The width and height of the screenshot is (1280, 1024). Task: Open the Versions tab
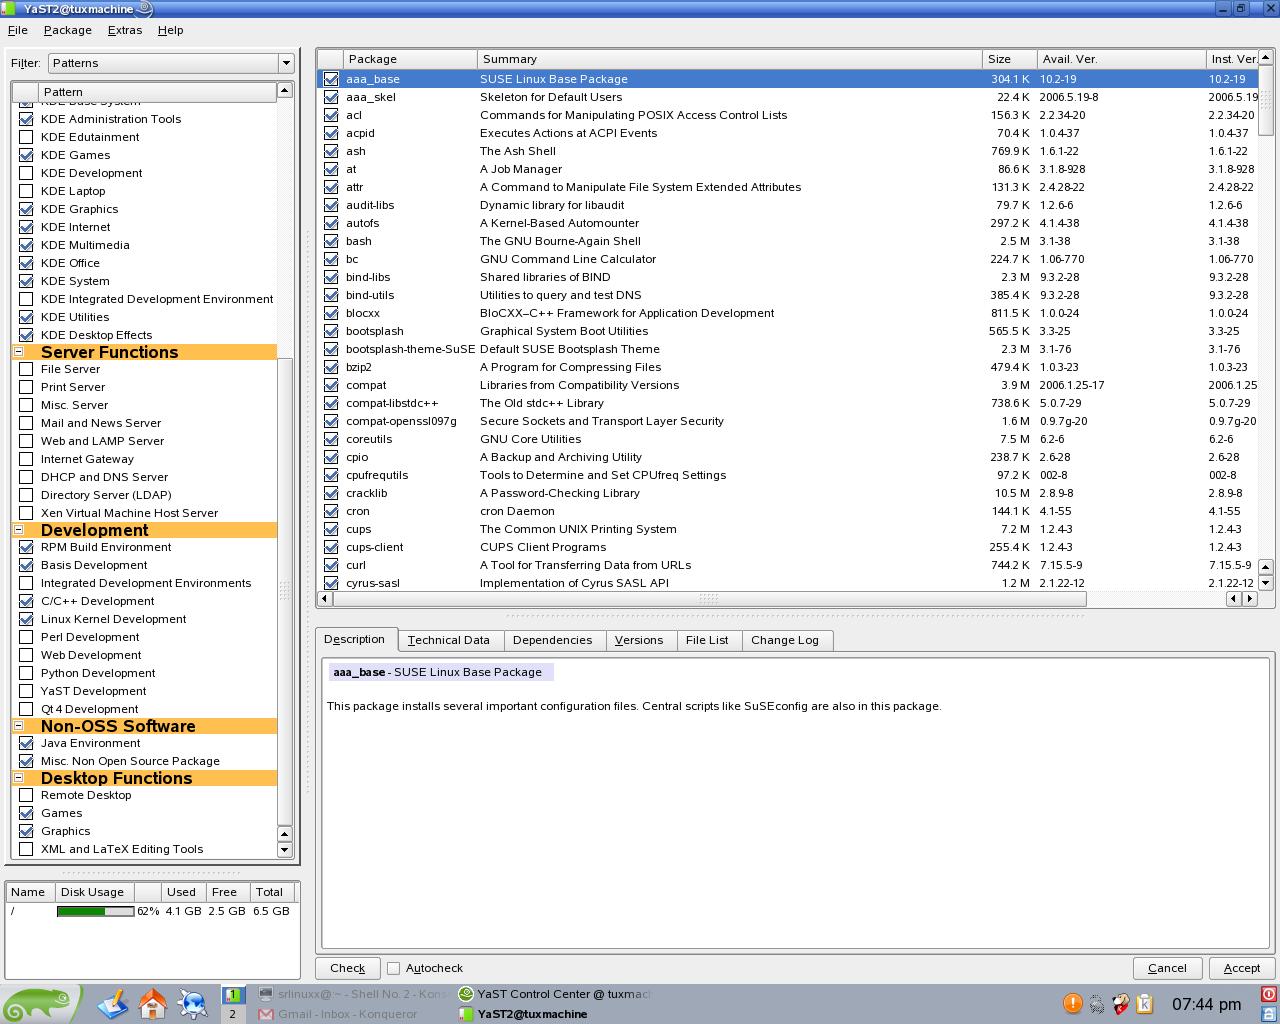638,640
